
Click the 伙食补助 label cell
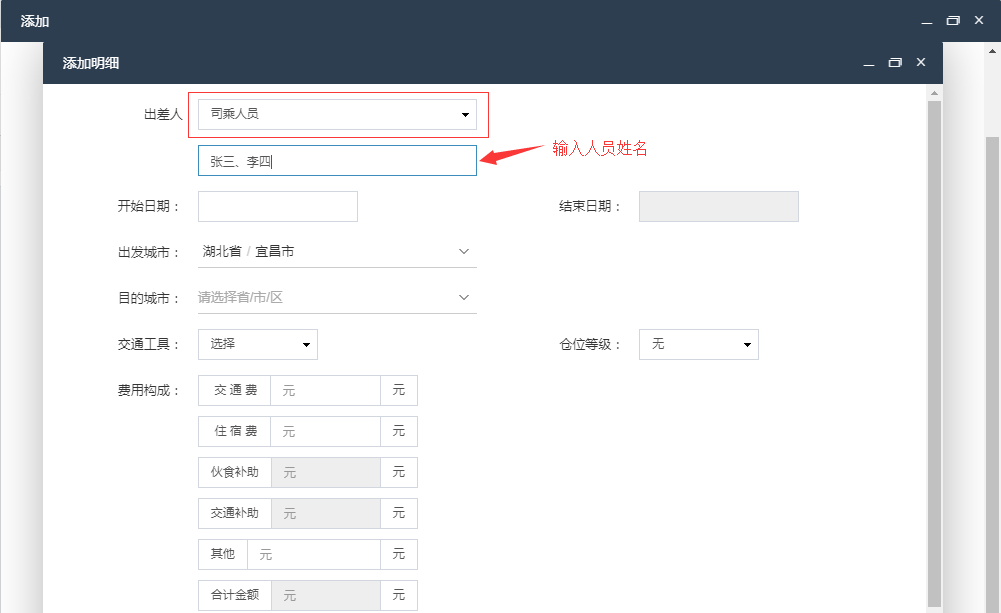point(234,473)
